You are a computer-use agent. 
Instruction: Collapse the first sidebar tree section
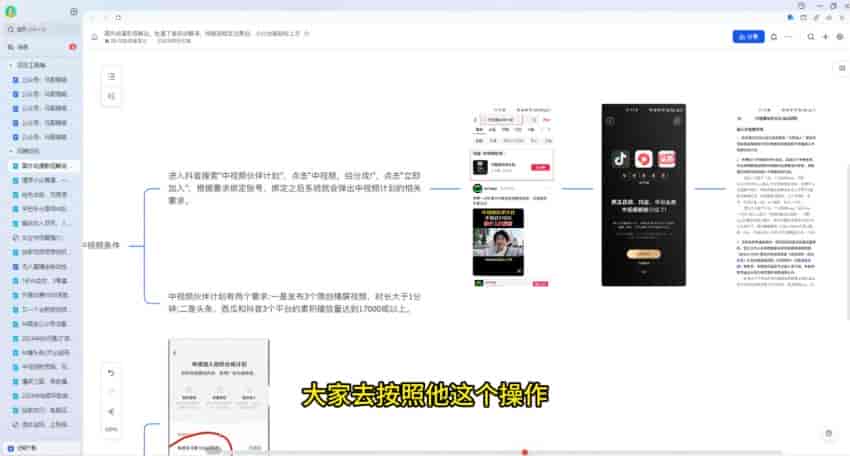pos(10,65)
